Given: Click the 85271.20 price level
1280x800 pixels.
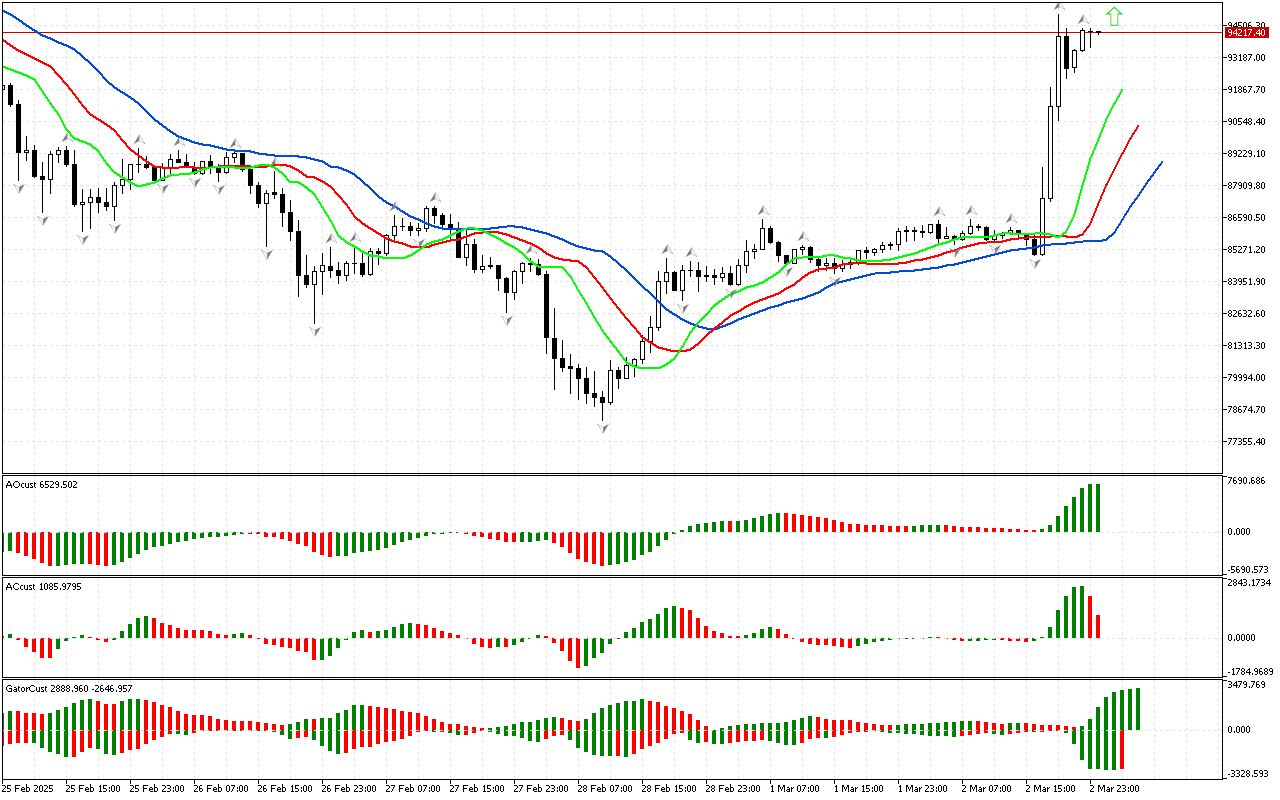Looking at the screenshot, I should pyautogui.click(x=1246, y=250).
